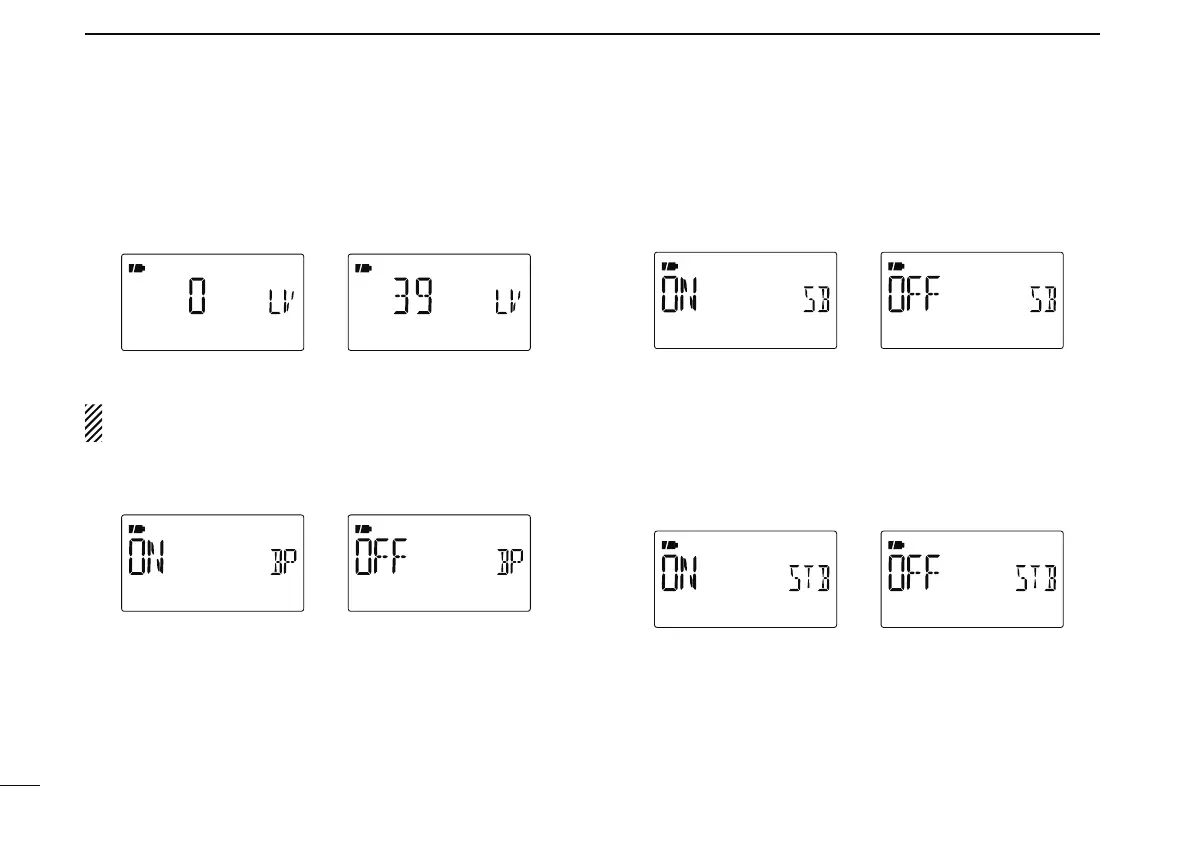Click the SB label in the OFF display

(1044, 300)
